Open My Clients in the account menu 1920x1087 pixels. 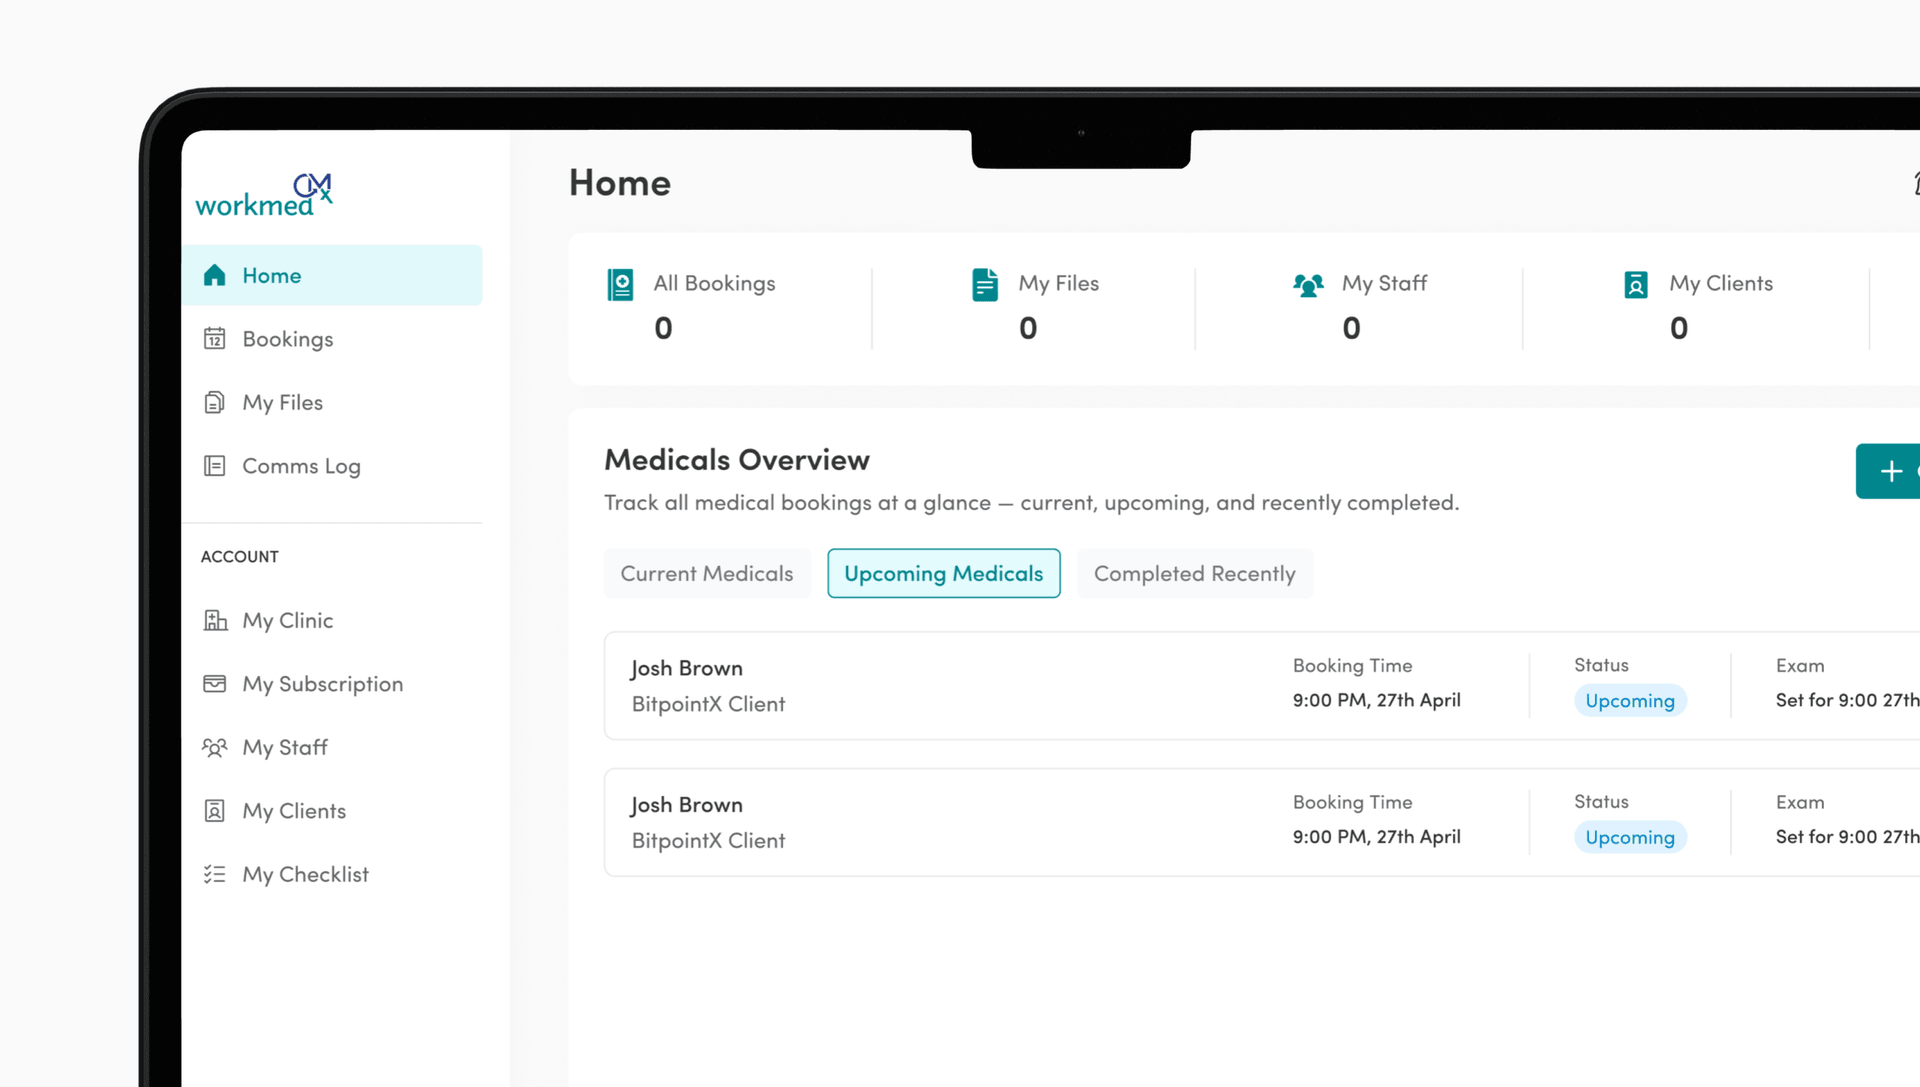click(x=293, y=811)
